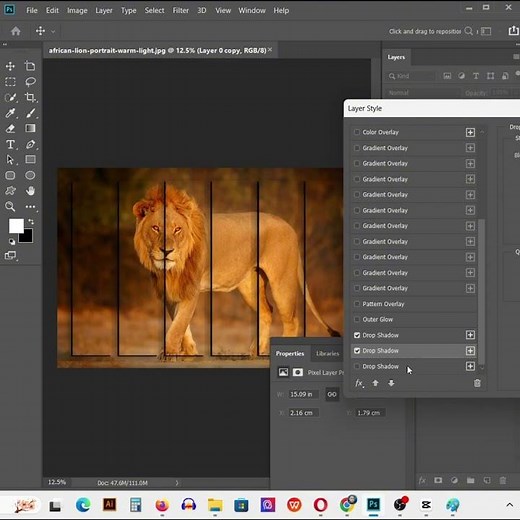Image resolution: width=520 pixels, height=520 pixels.
Task: Switch to the Properties tab
Action: click(x=290, y=354)
